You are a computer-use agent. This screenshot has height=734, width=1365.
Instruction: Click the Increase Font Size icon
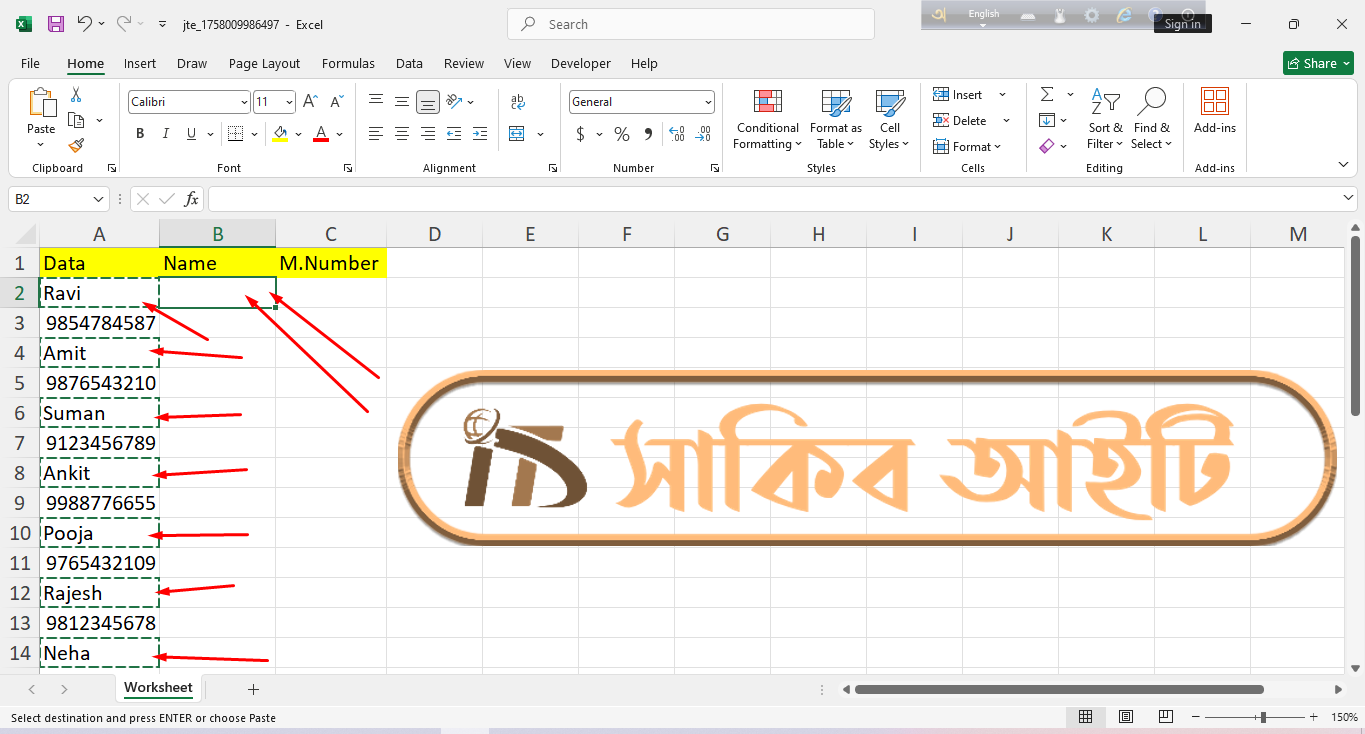[x=310, y=102]
